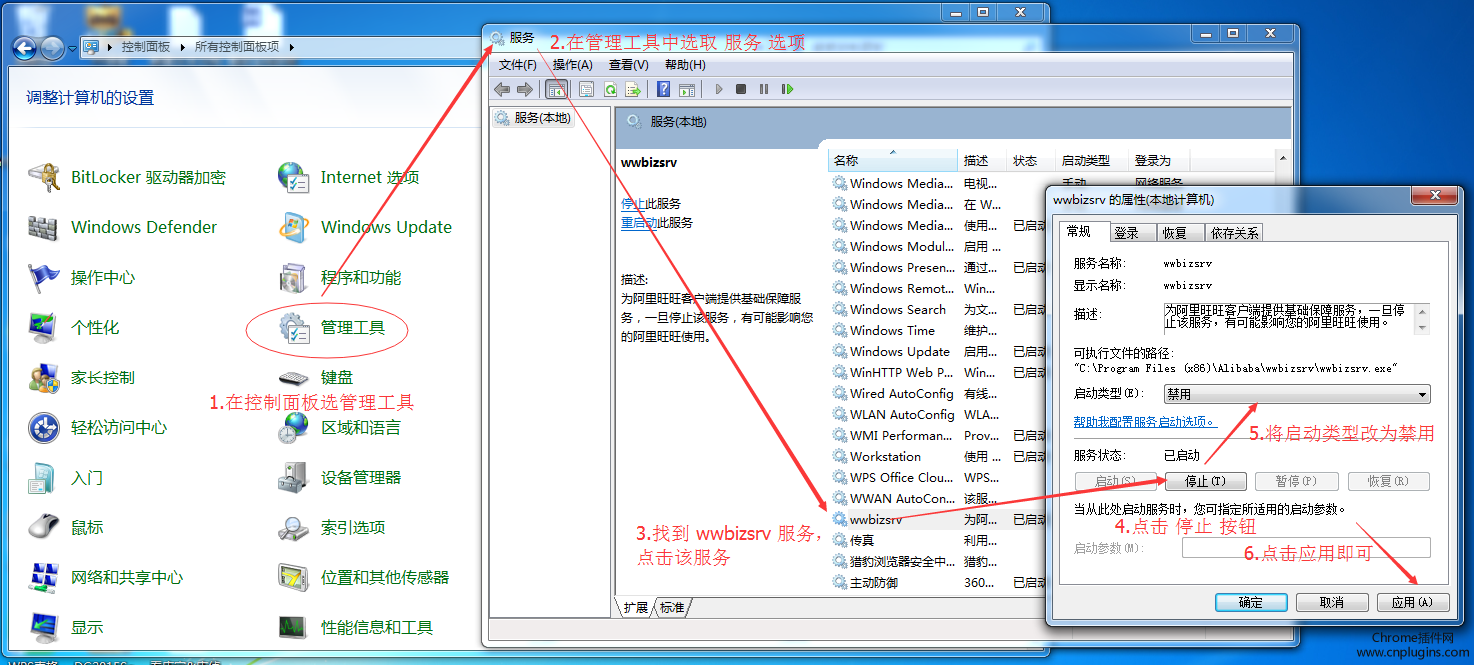The width and height of the screenshot is (1474, 665).
Task: Click the 确定 button in properties dialog
Action: 1251,602
